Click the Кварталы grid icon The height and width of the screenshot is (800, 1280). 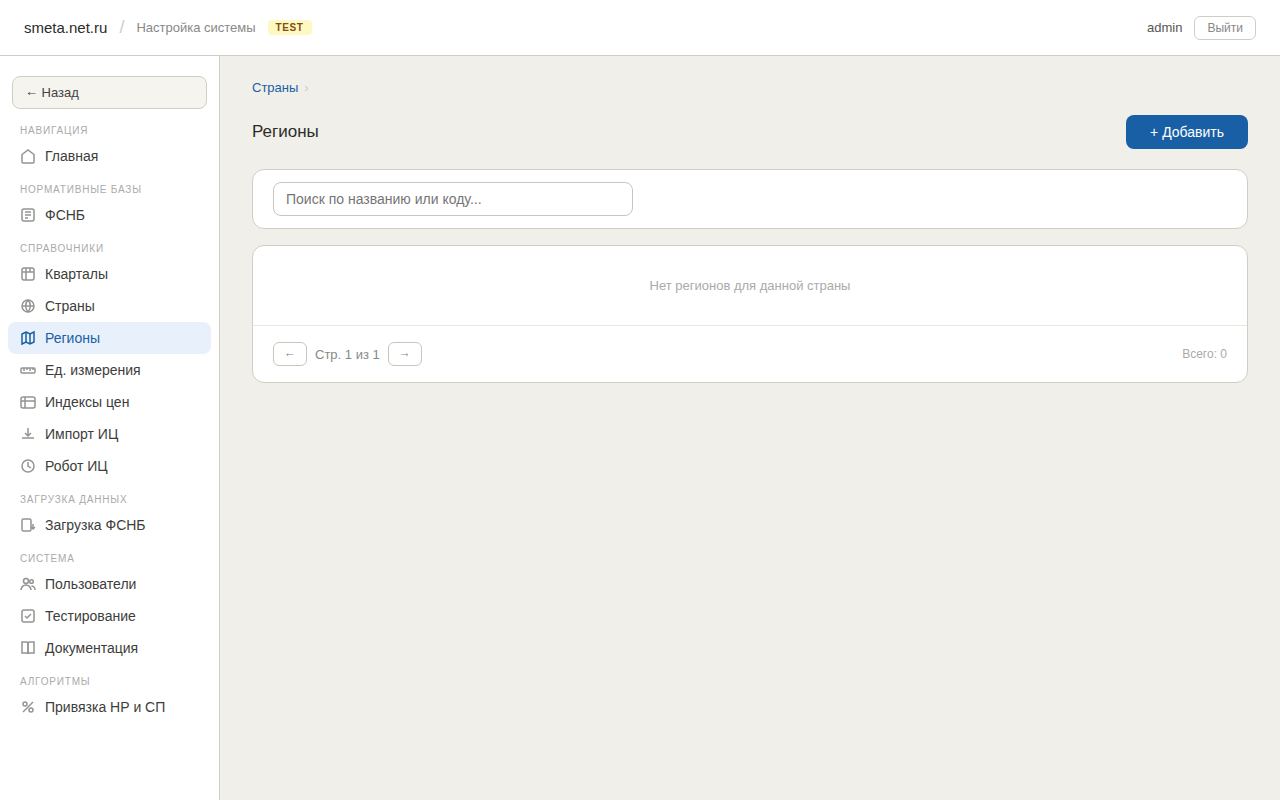(28, 274)
